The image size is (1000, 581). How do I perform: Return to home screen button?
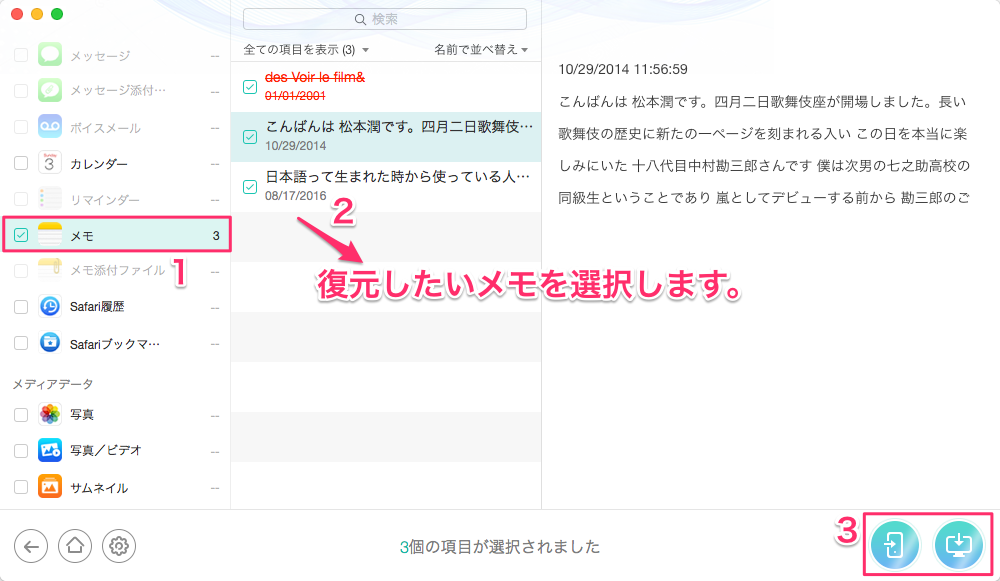tap(75, 546)
